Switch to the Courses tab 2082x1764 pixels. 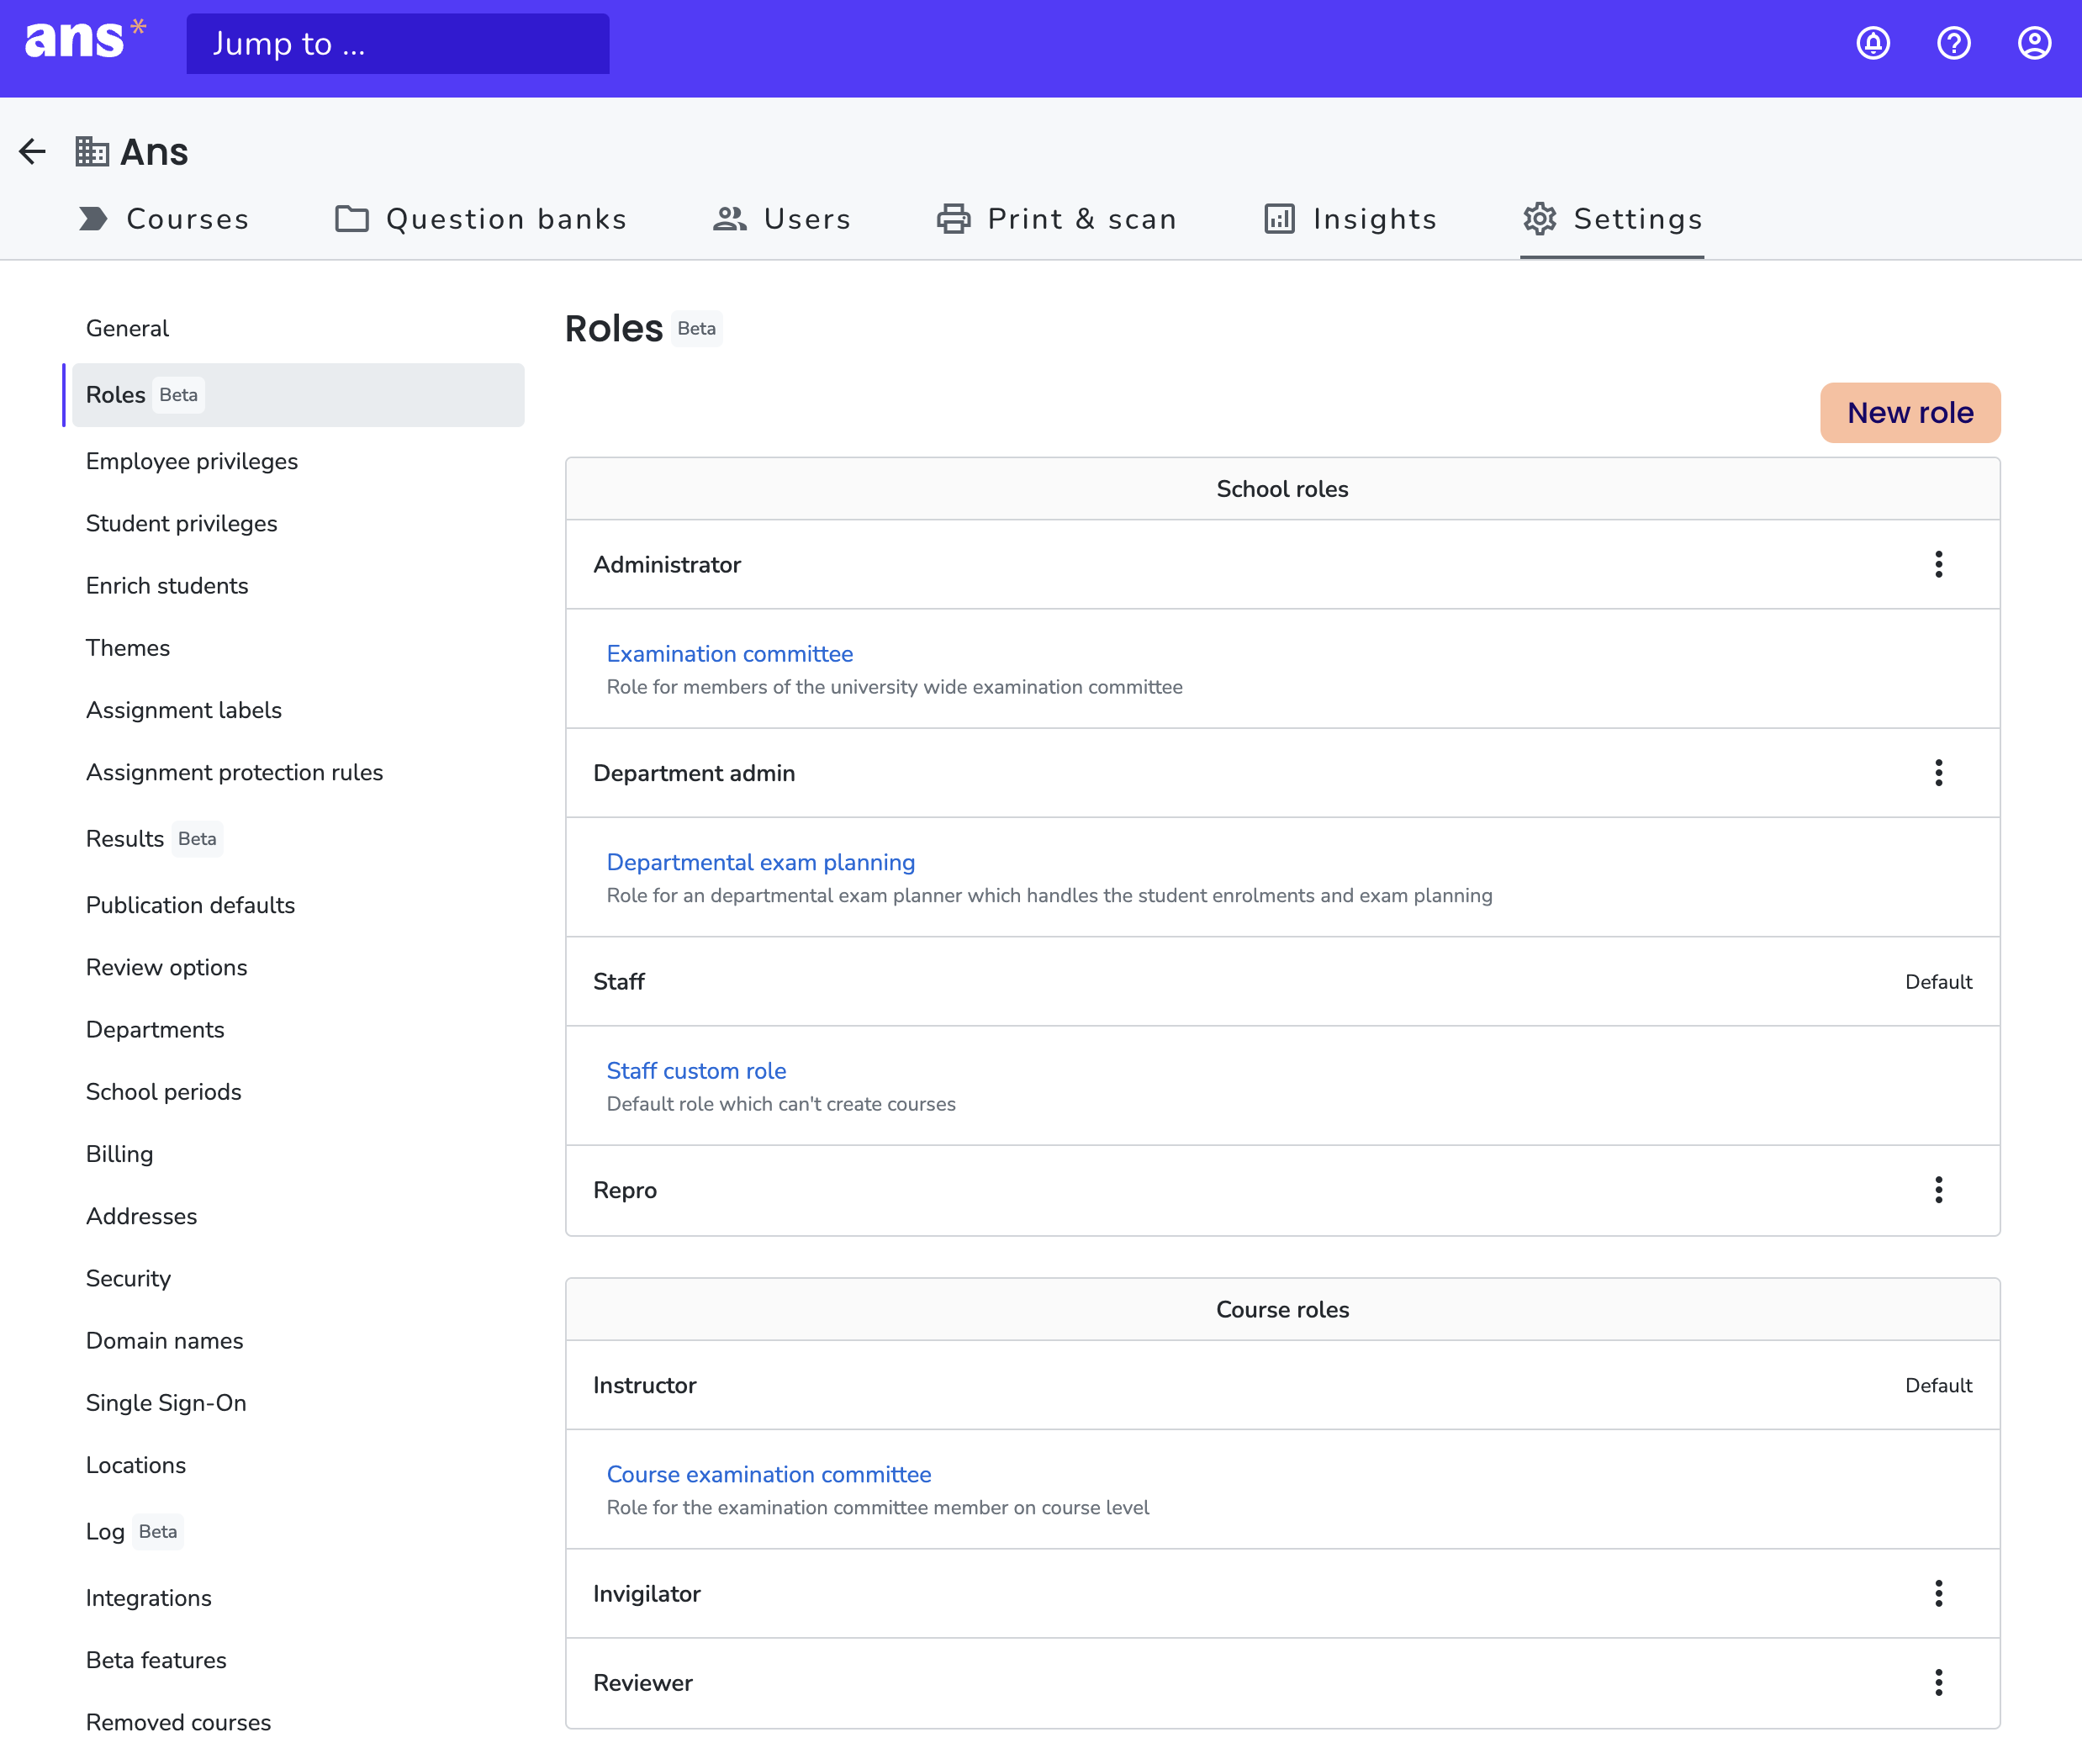[164, 219]
